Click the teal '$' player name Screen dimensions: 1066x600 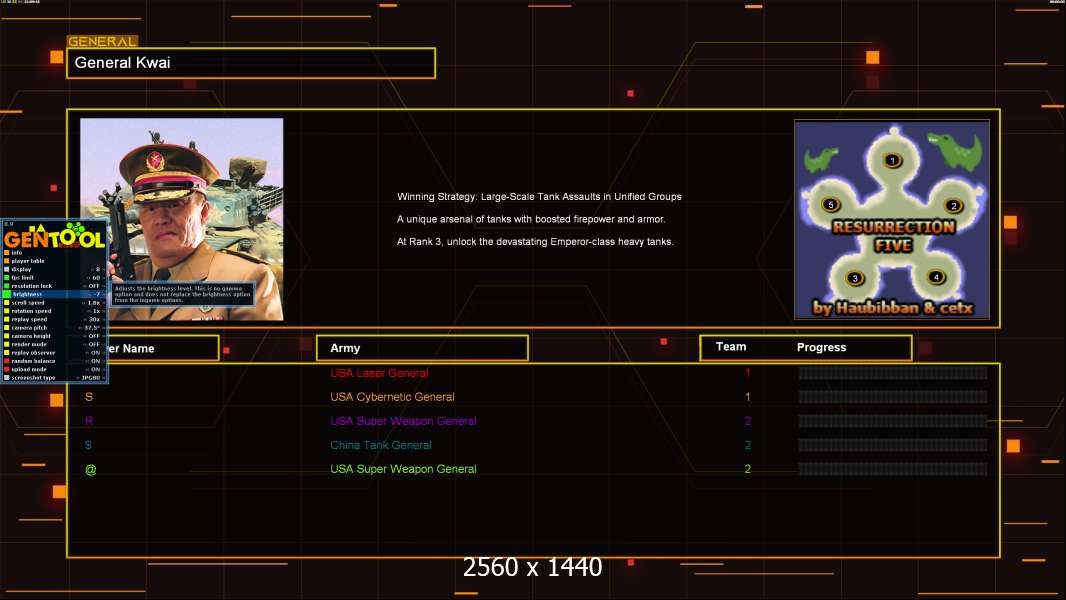tap(88, 445)
